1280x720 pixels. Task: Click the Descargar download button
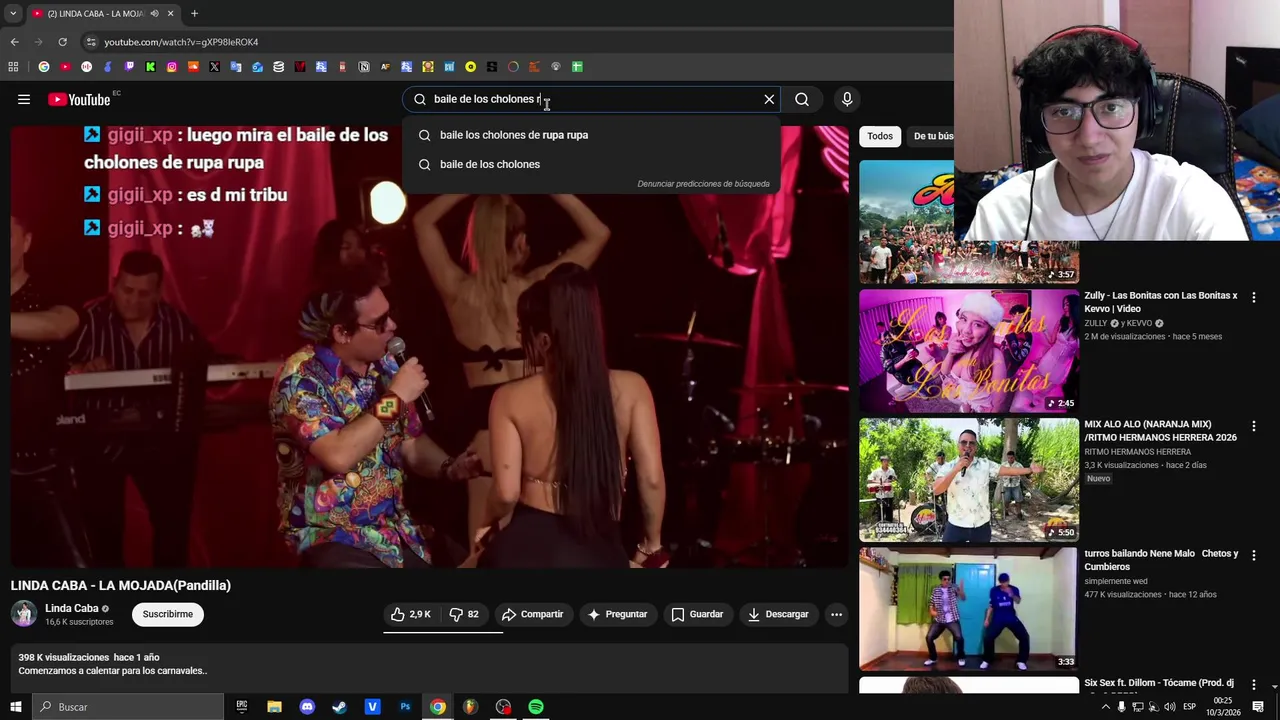[778, 614]
